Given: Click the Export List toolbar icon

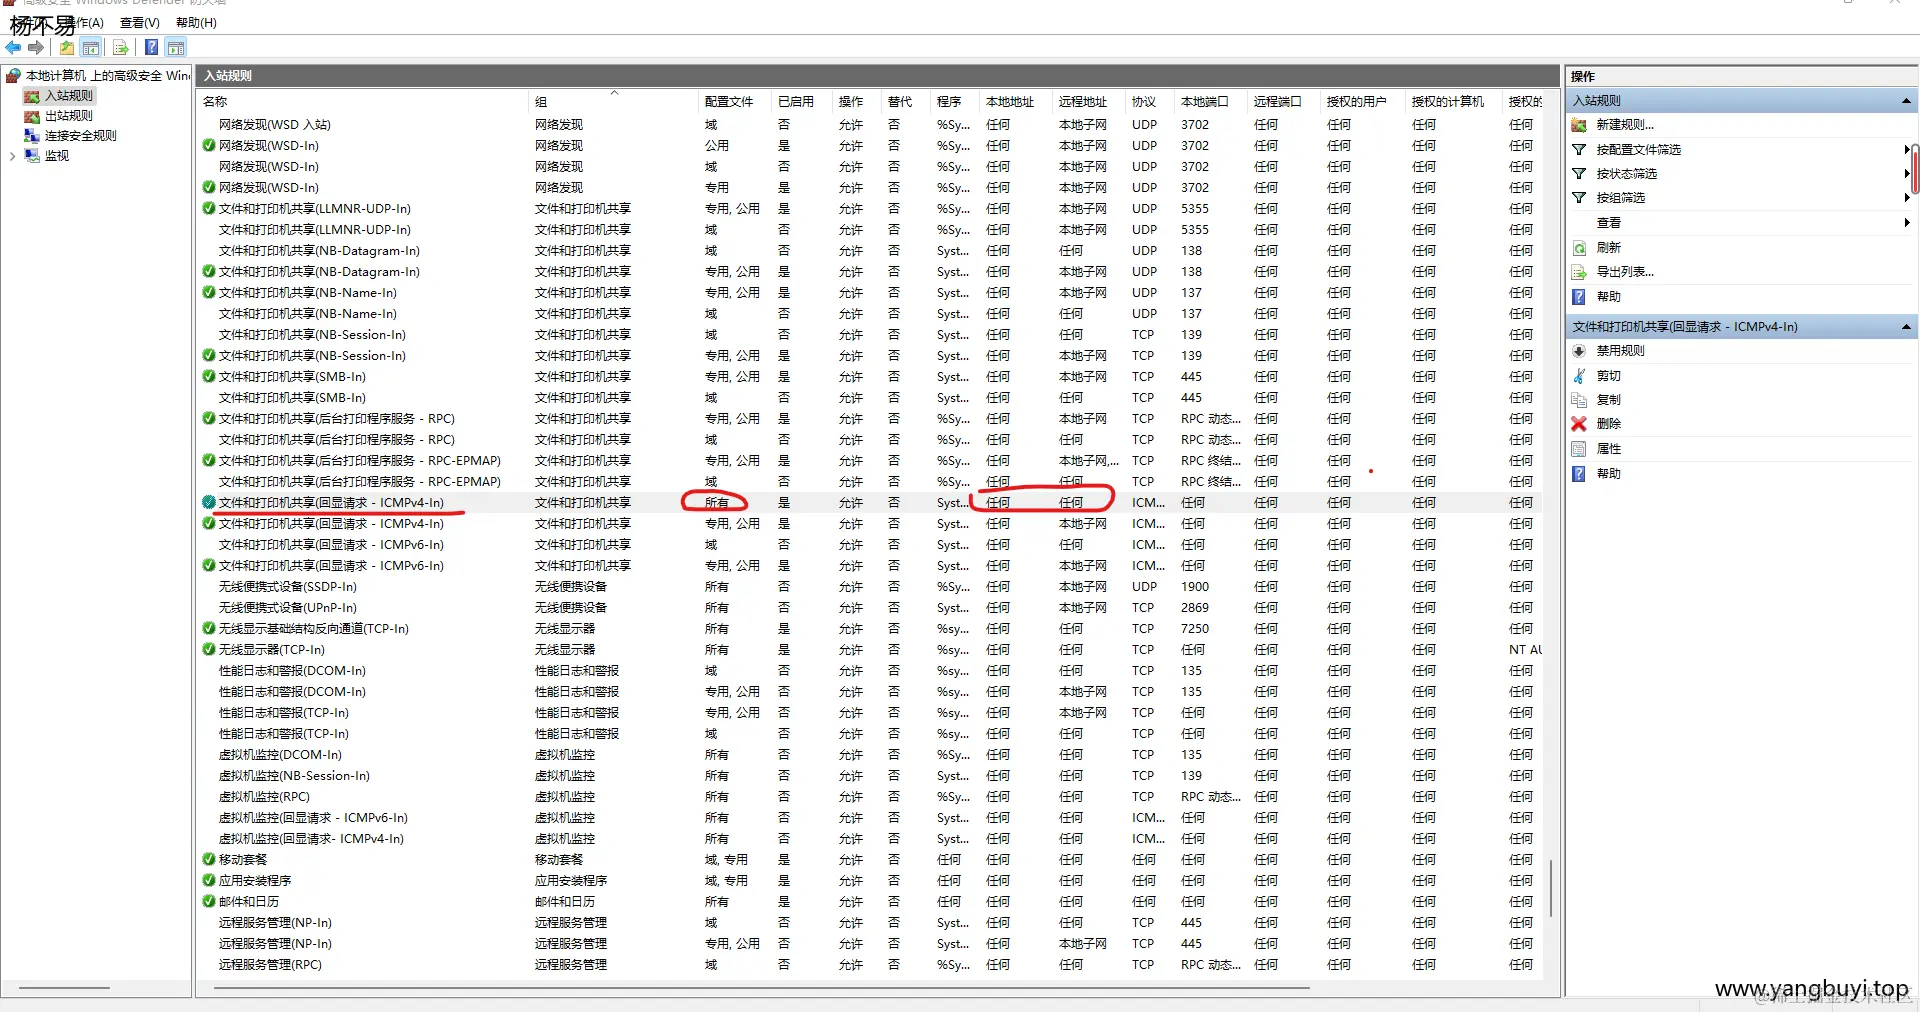Looking at the screenshot, I should point(121,47).
